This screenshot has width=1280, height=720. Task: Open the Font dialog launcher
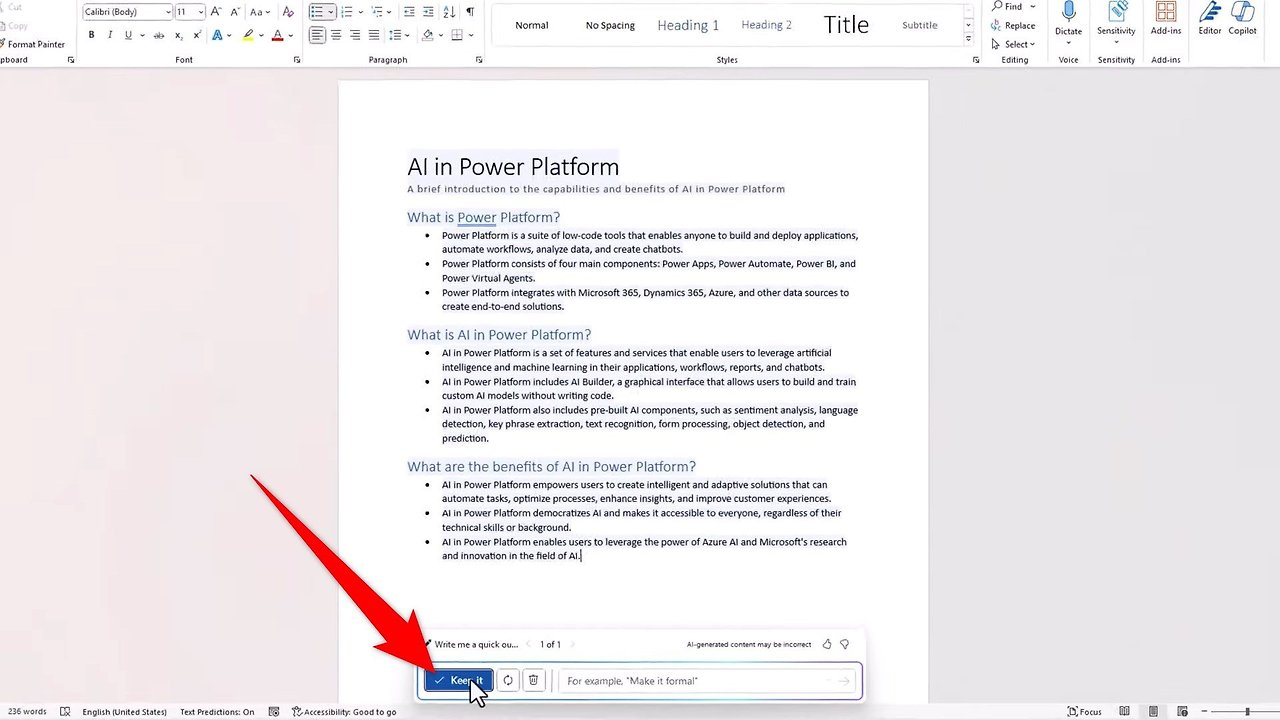tap(297, 60)
